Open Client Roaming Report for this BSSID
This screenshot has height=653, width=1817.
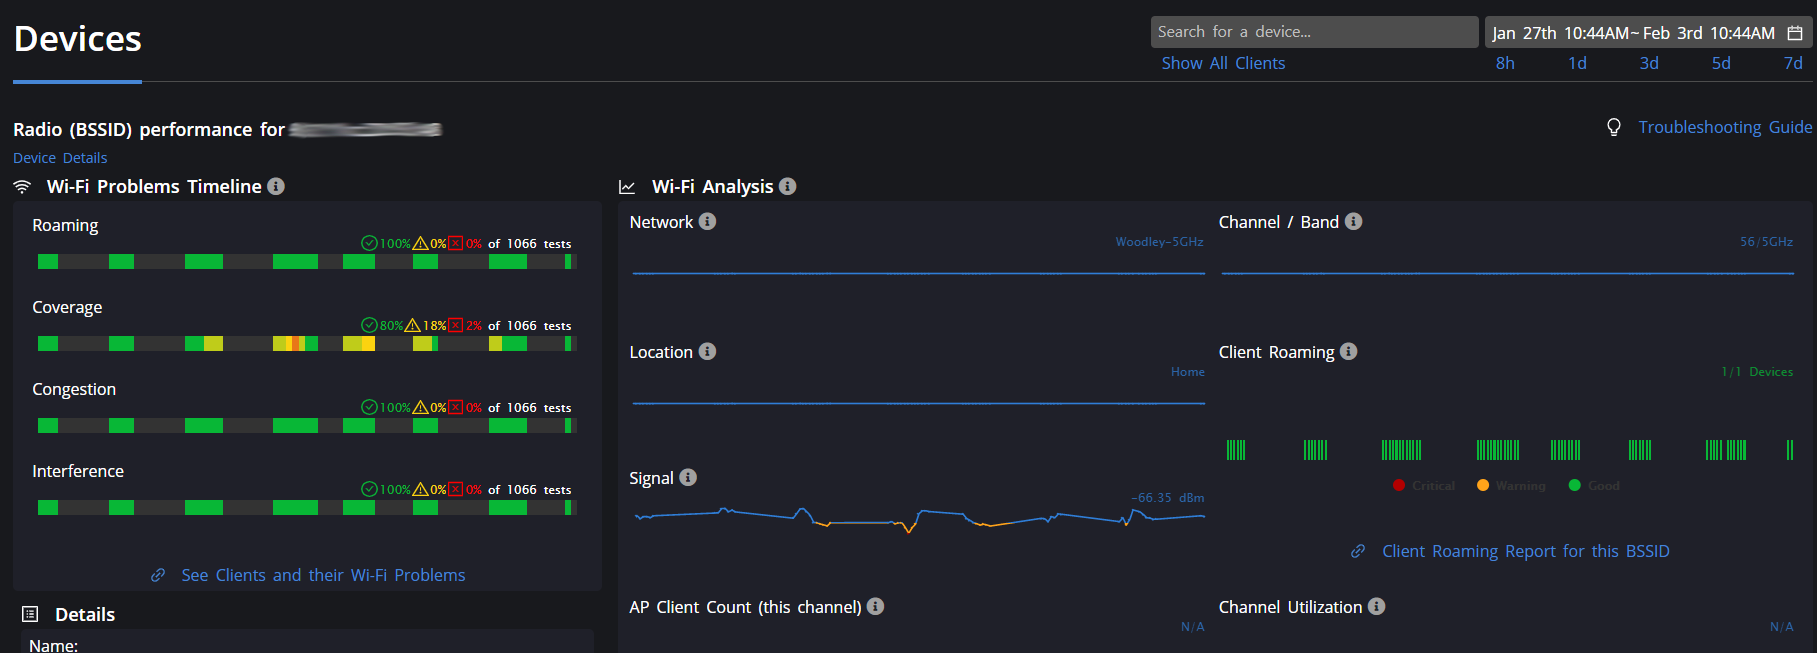(x=1525, y=551)
